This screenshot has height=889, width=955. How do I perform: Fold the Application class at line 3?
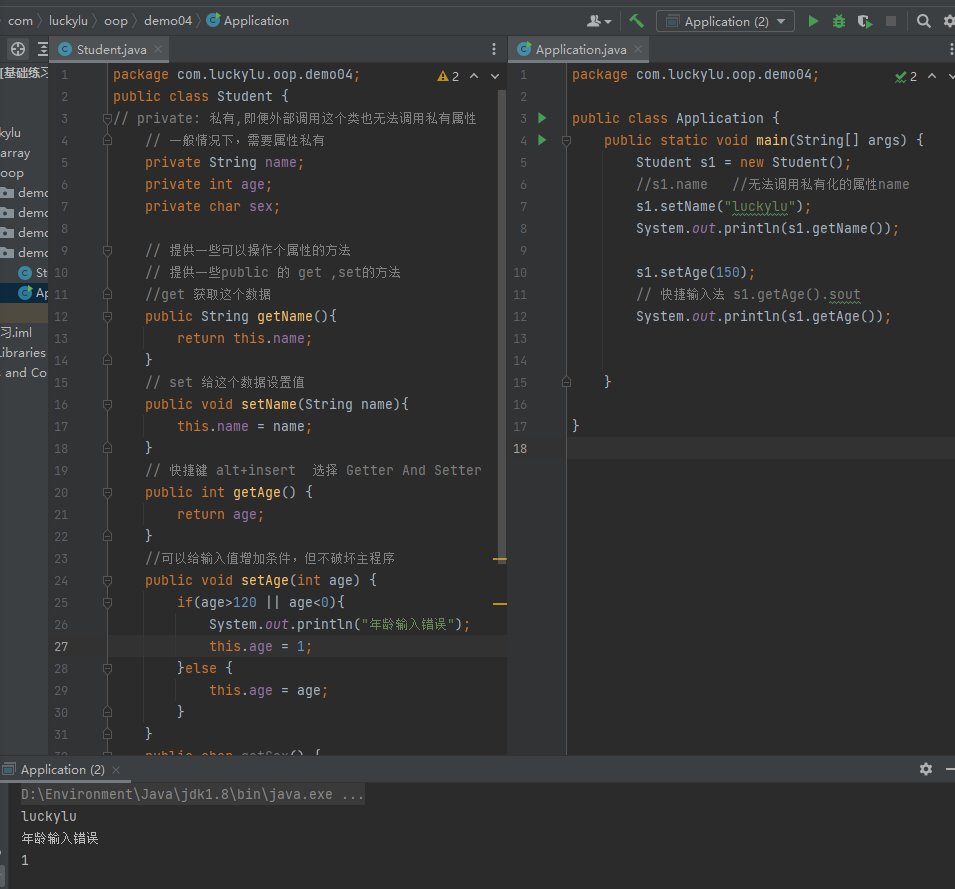coord(566,118)
